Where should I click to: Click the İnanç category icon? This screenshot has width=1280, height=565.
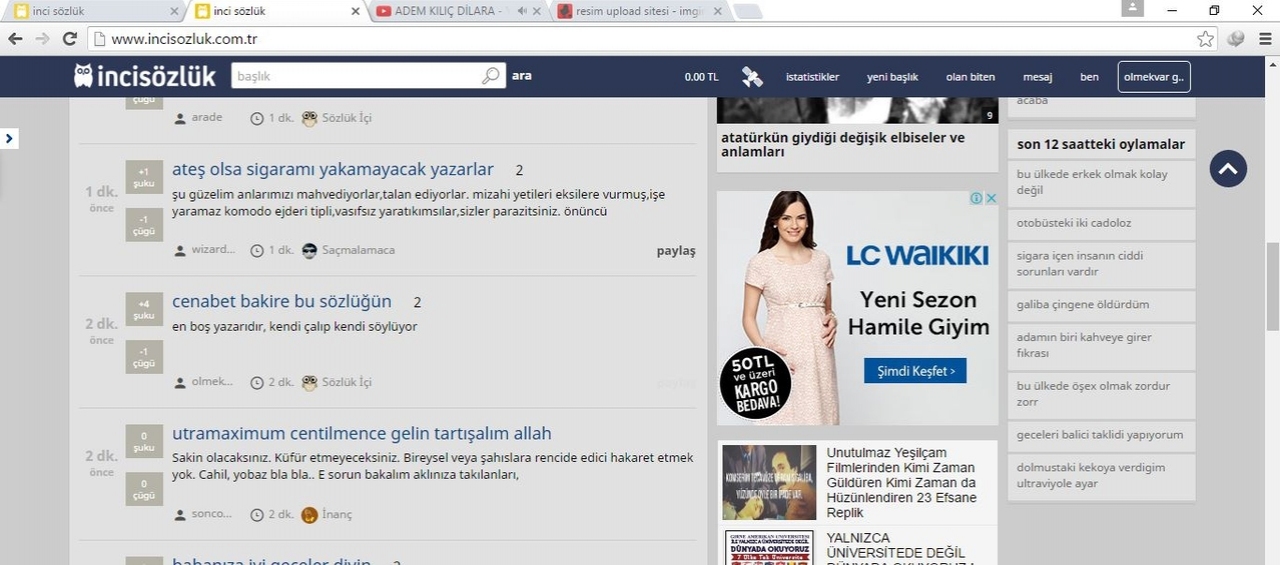pos(310,515)
